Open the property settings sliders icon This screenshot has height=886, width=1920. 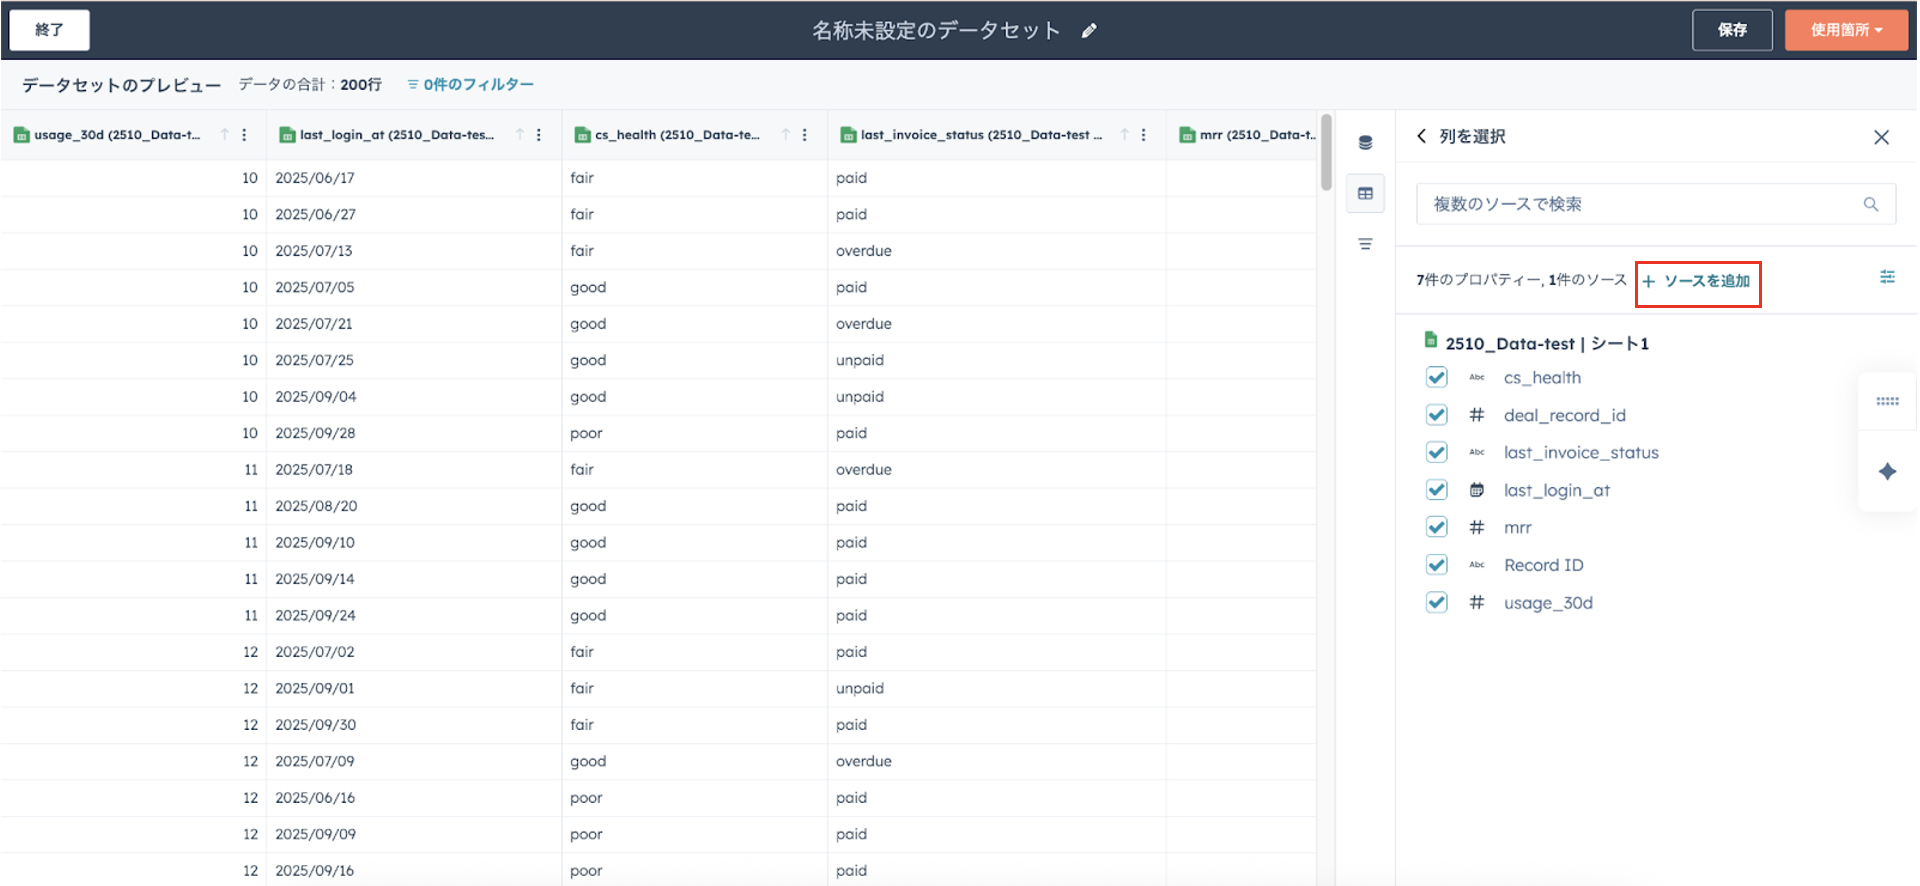pos(1887,277)
